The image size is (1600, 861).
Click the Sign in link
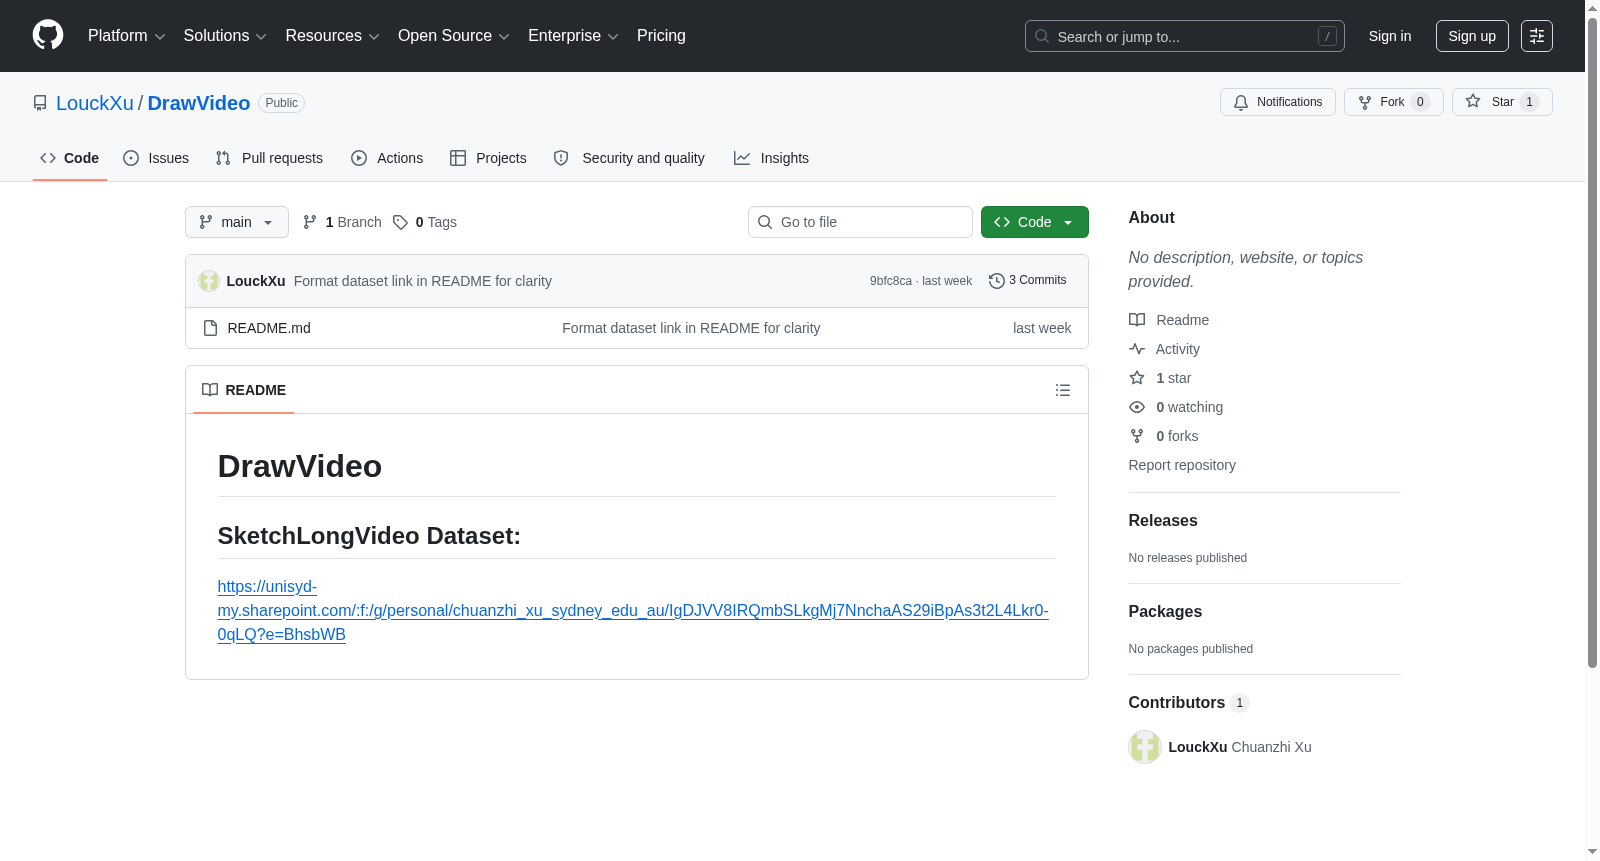click(x=1390, y=36)
